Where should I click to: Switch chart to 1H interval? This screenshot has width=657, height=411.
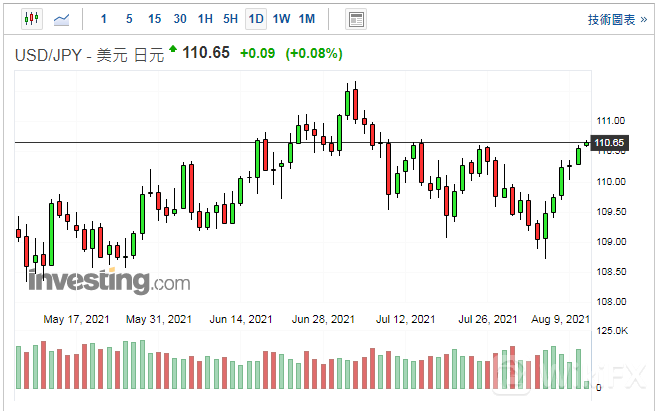(205, 19)
